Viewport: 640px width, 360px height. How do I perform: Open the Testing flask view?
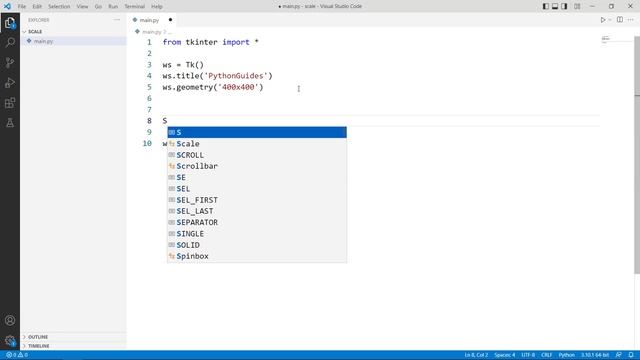(10, 122)
